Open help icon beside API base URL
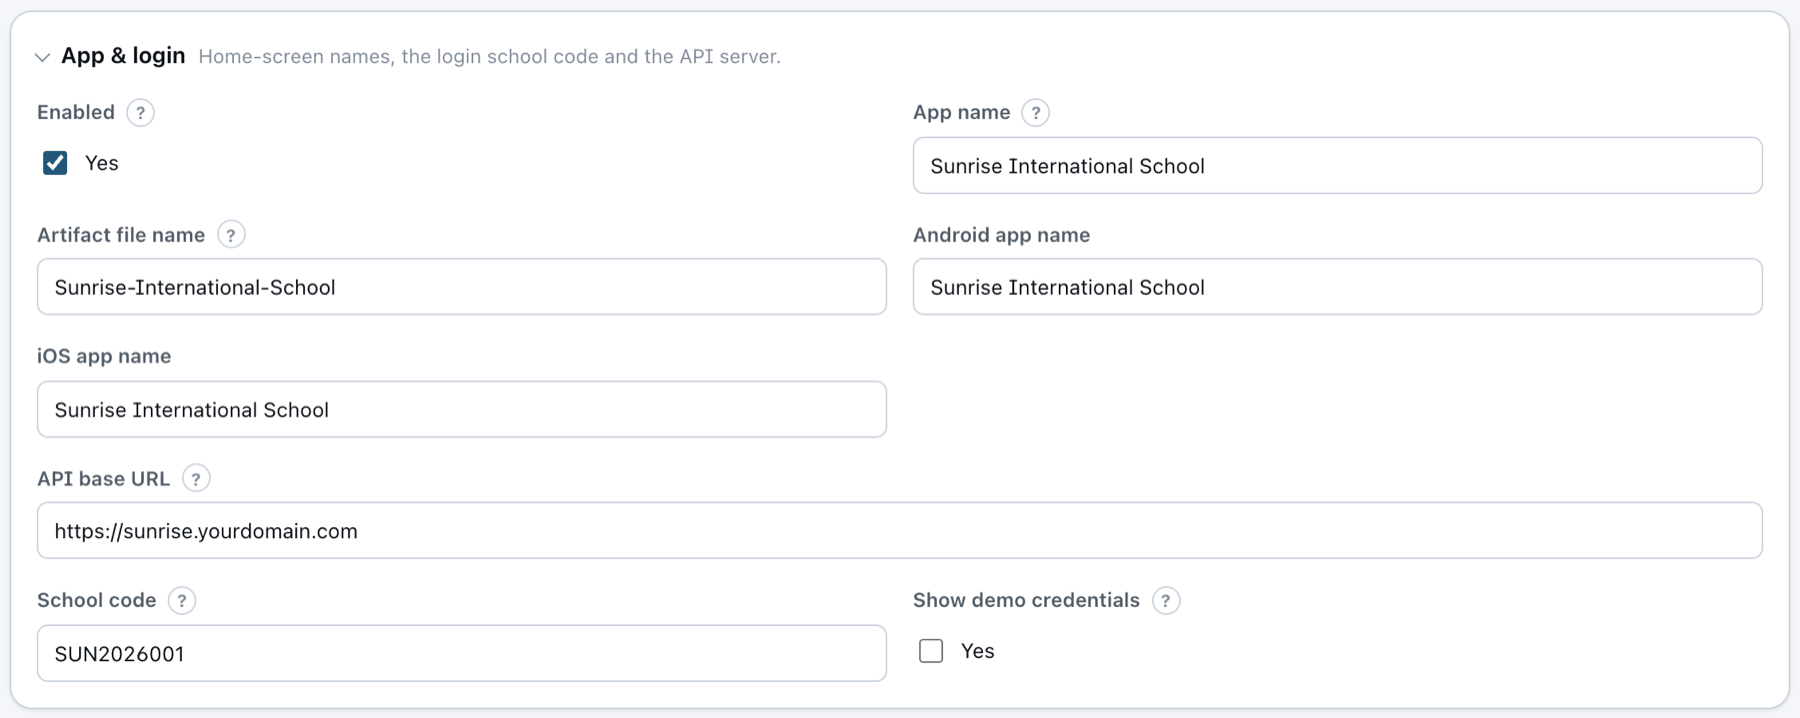Image resolution: width=1800 pixels, height=718 pixels. click(196, 479)
